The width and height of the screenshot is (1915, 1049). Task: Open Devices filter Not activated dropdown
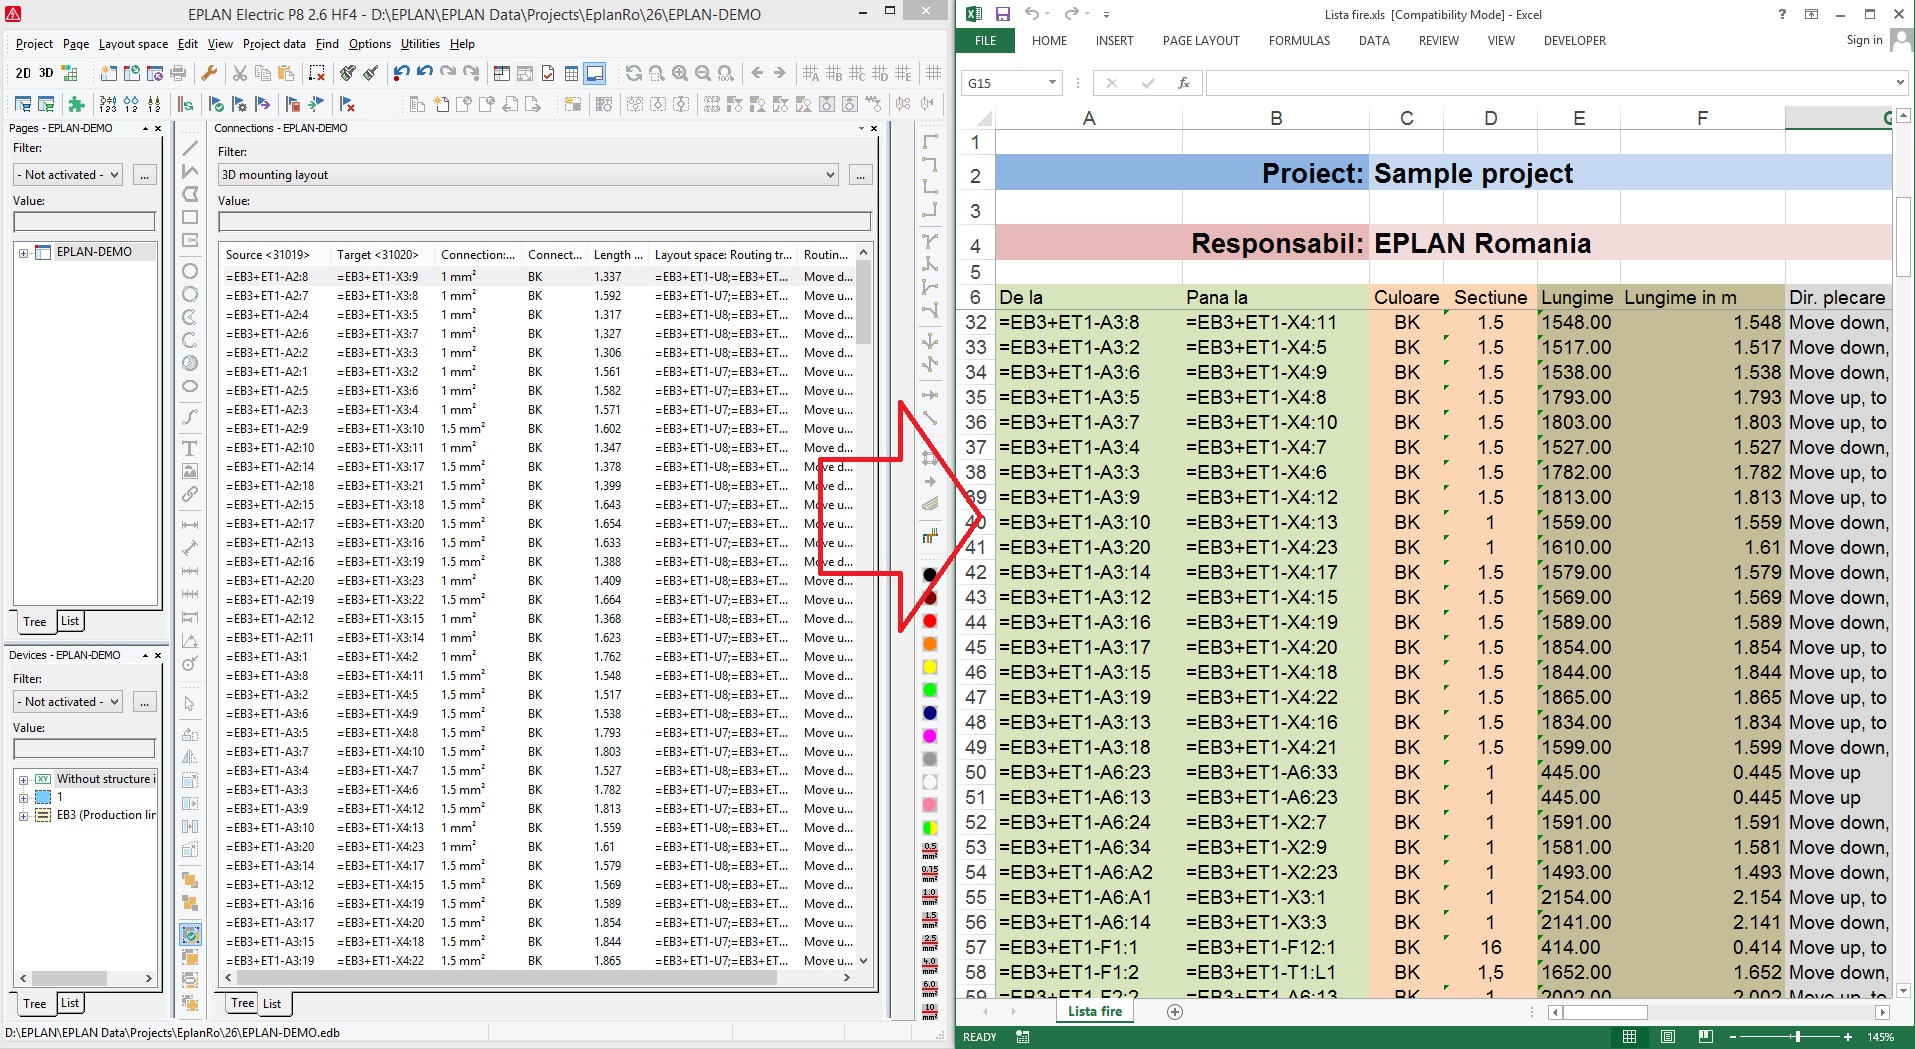114,702
